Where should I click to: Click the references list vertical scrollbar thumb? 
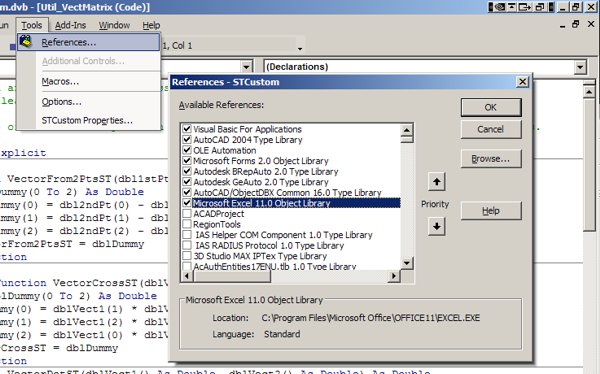(x=406, y=139)
